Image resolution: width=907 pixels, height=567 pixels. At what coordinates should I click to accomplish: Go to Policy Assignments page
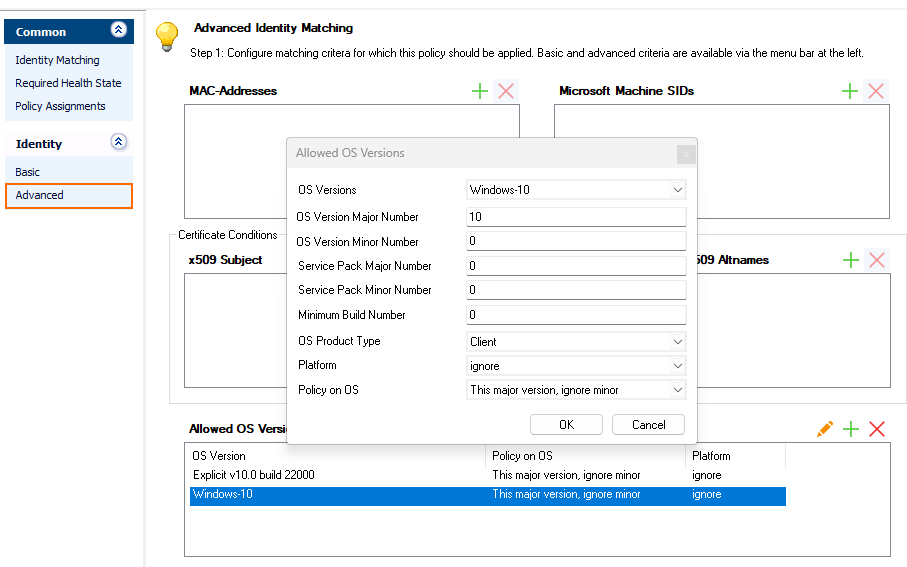click(x=60, y=106)
